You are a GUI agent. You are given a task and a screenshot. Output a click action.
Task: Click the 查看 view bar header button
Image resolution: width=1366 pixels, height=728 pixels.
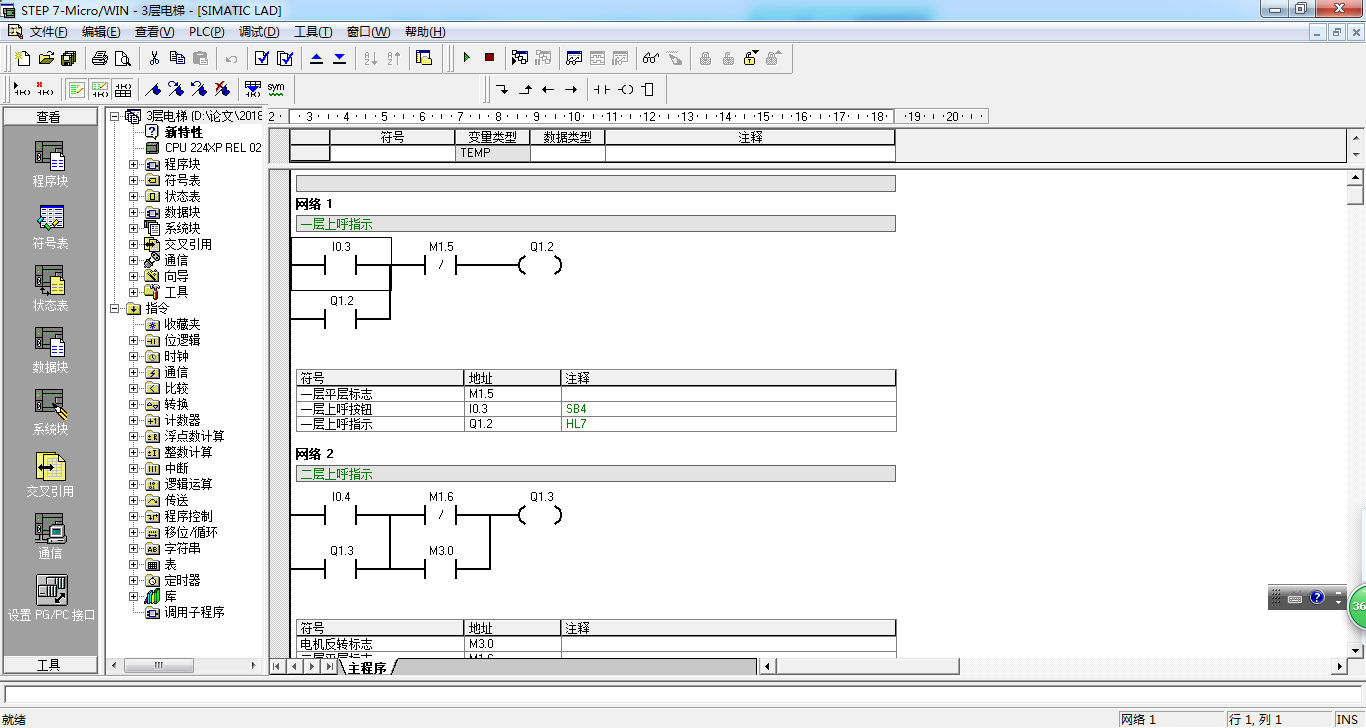coord(50,117)
